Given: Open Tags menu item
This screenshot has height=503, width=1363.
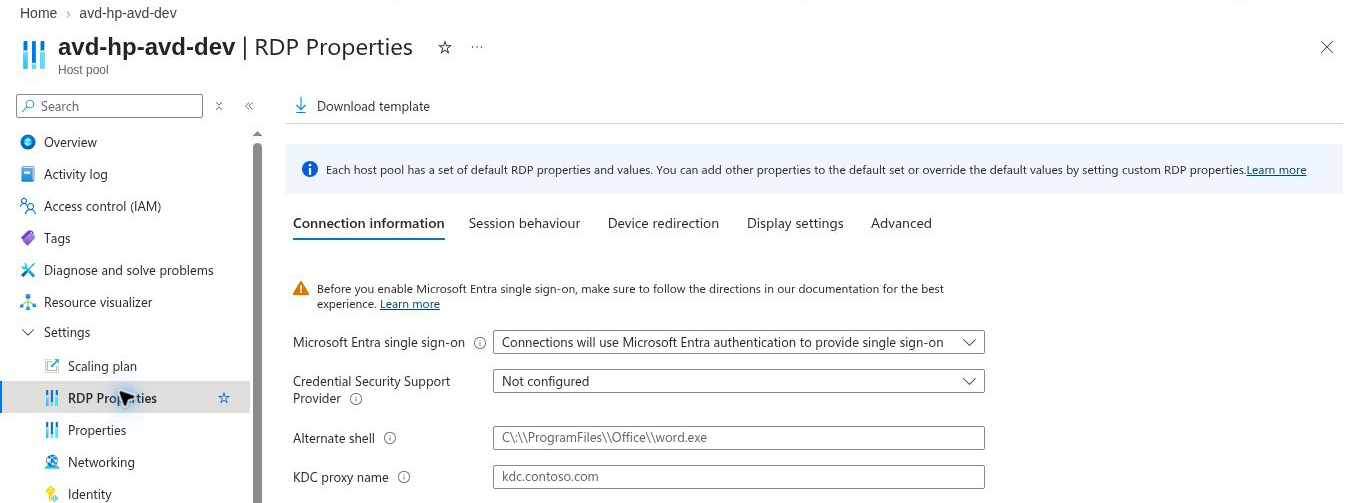Looking at the screenshot, I should pos(57,238).
